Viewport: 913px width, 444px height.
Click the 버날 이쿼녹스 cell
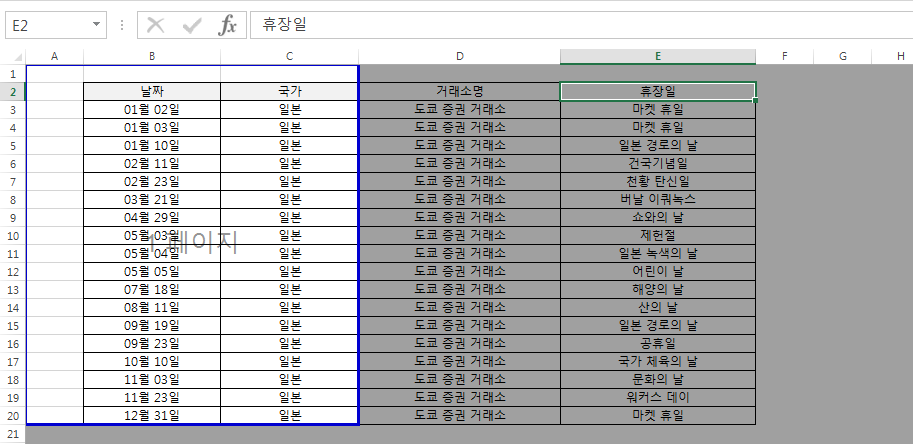[x=658, y=200]
